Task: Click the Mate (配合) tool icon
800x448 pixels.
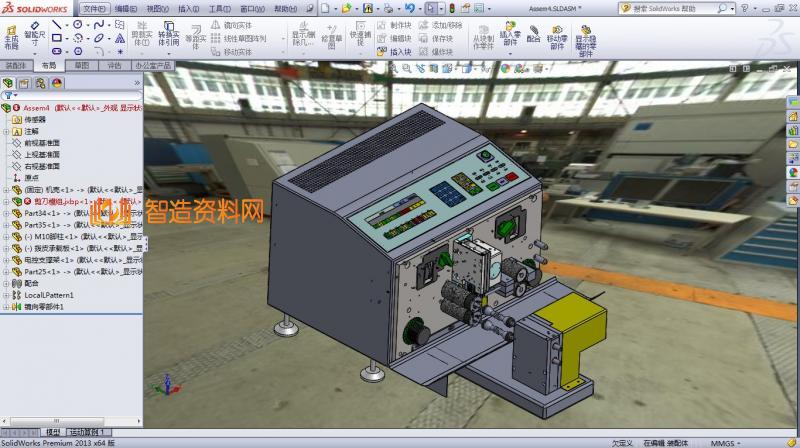Action: (533, 36)
